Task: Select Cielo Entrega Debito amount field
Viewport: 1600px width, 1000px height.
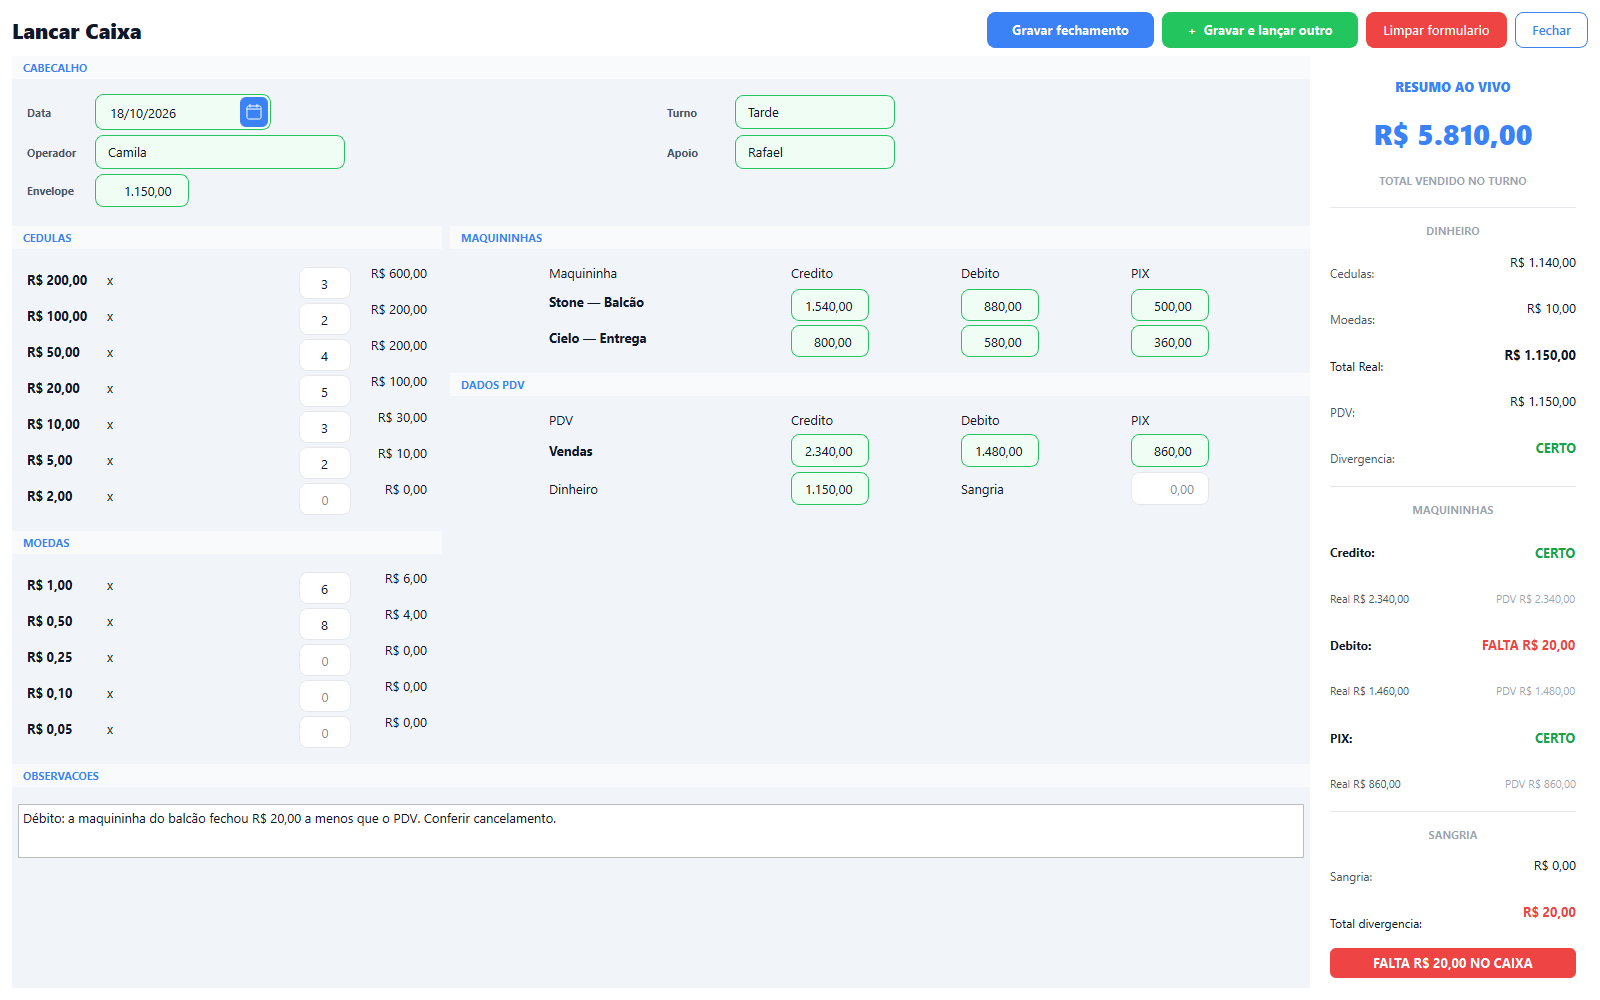Action: (x=1000, y=342)
